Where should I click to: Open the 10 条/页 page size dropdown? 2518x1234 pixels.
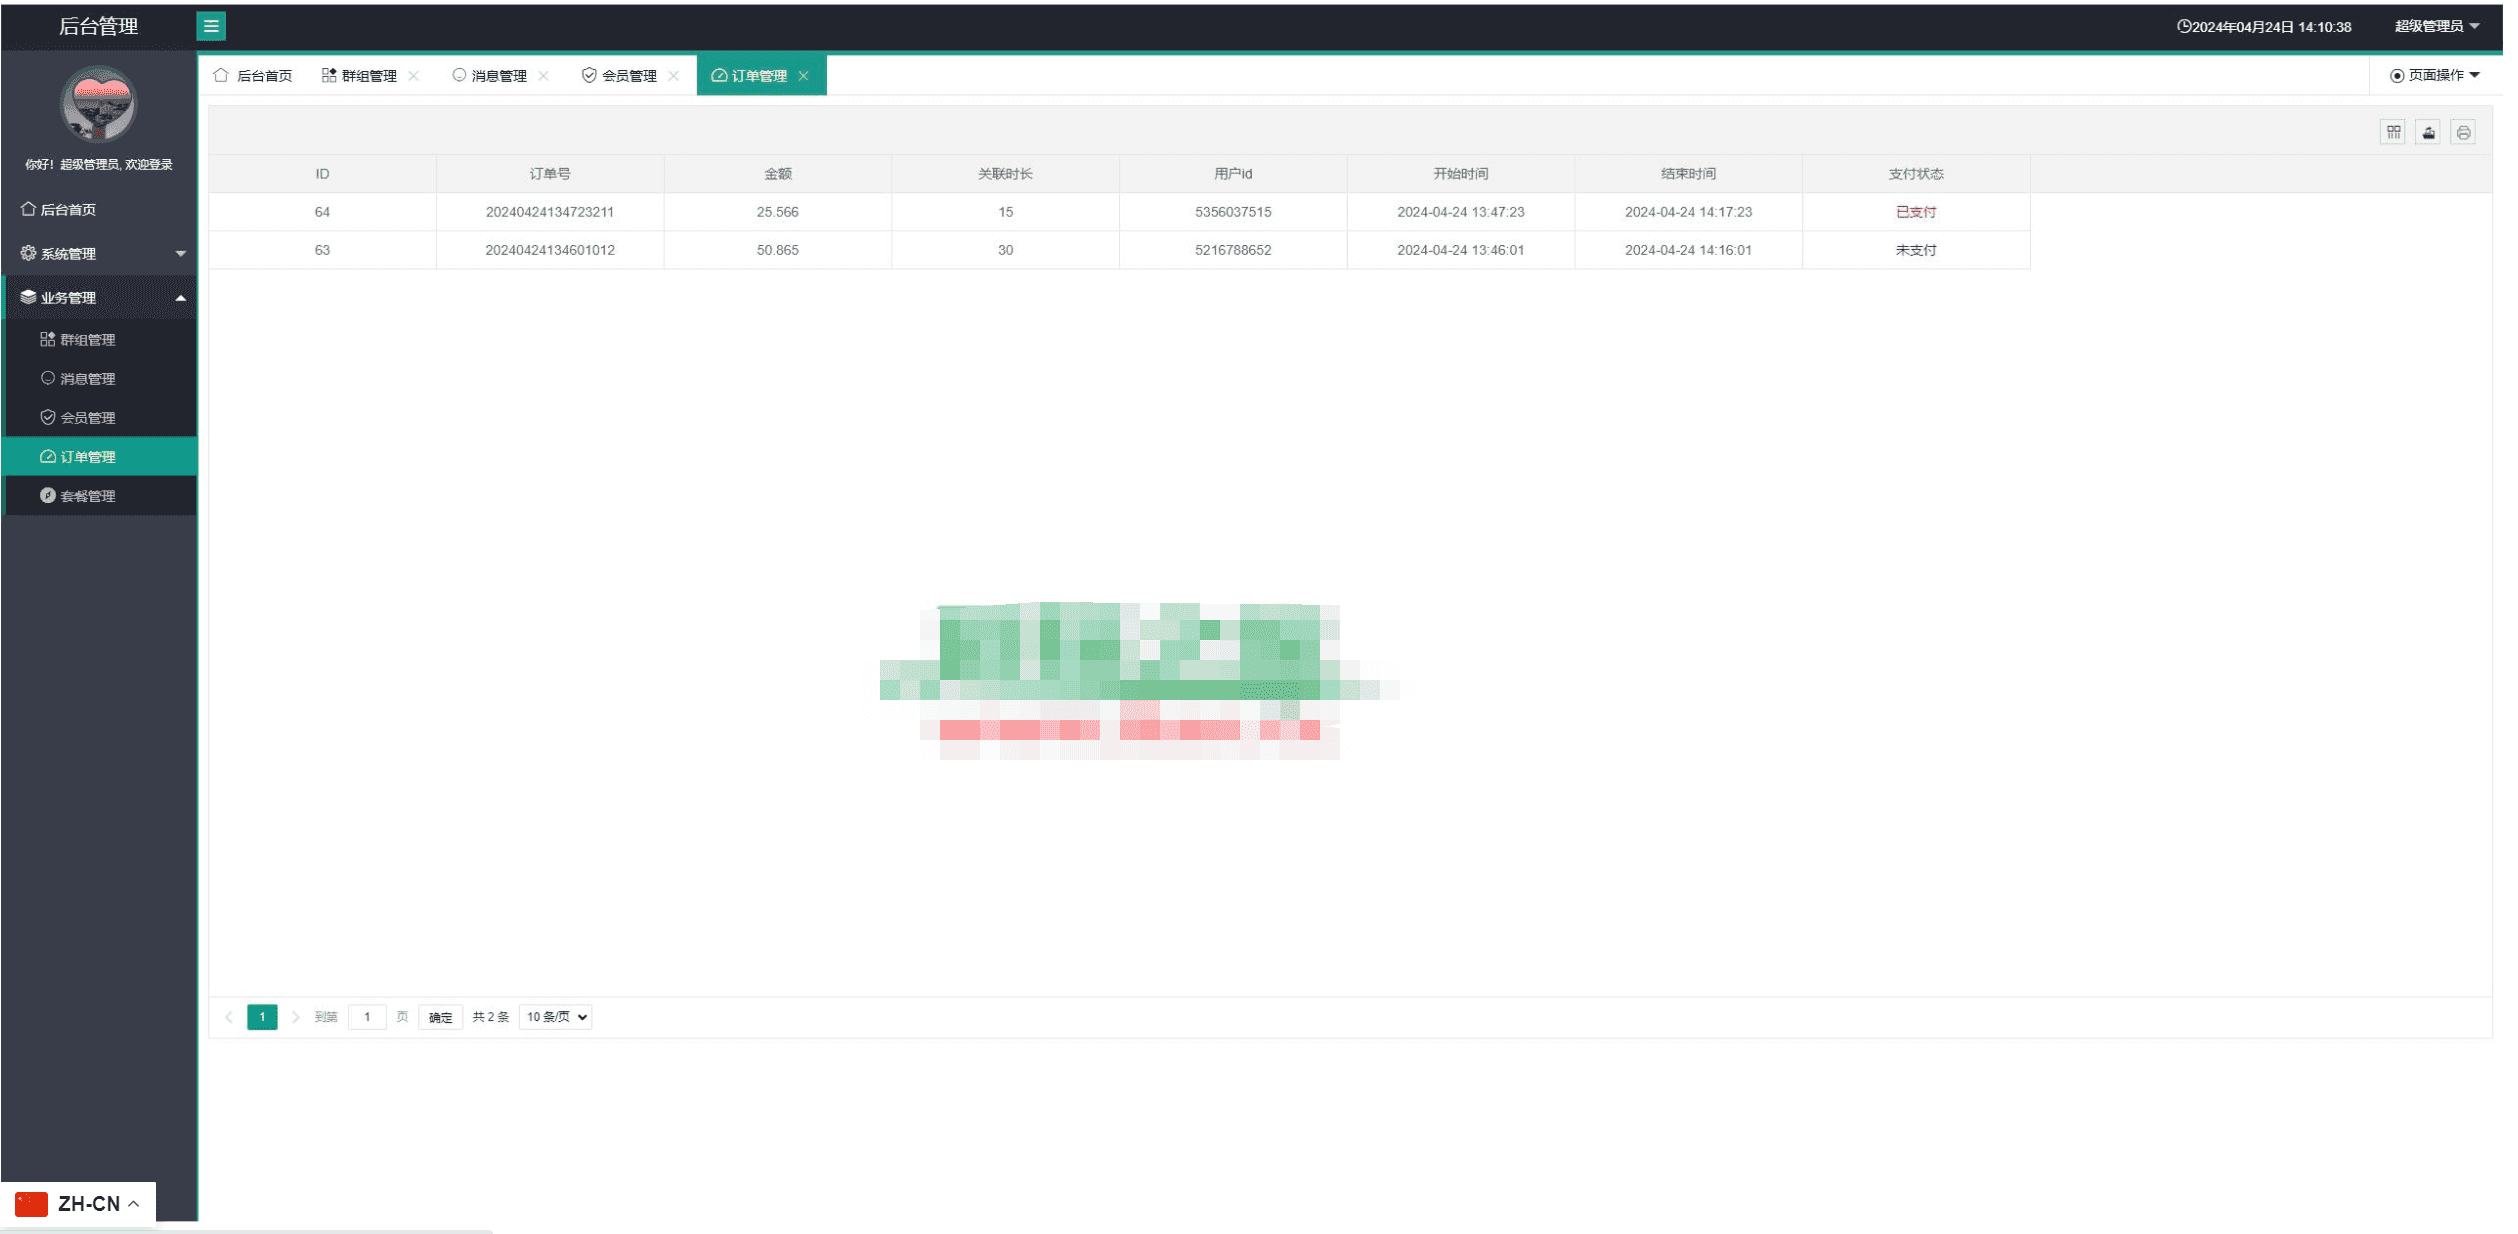click(x=556, y=1017)
